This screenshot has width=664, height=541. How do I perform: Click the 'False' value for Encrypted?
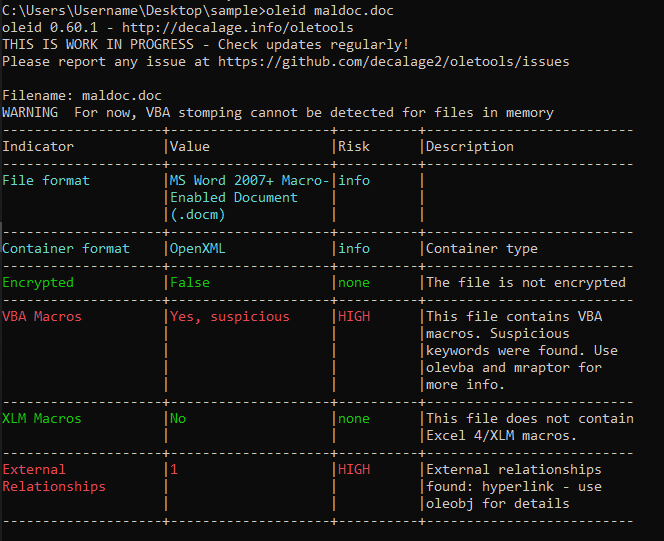(190, 283)
